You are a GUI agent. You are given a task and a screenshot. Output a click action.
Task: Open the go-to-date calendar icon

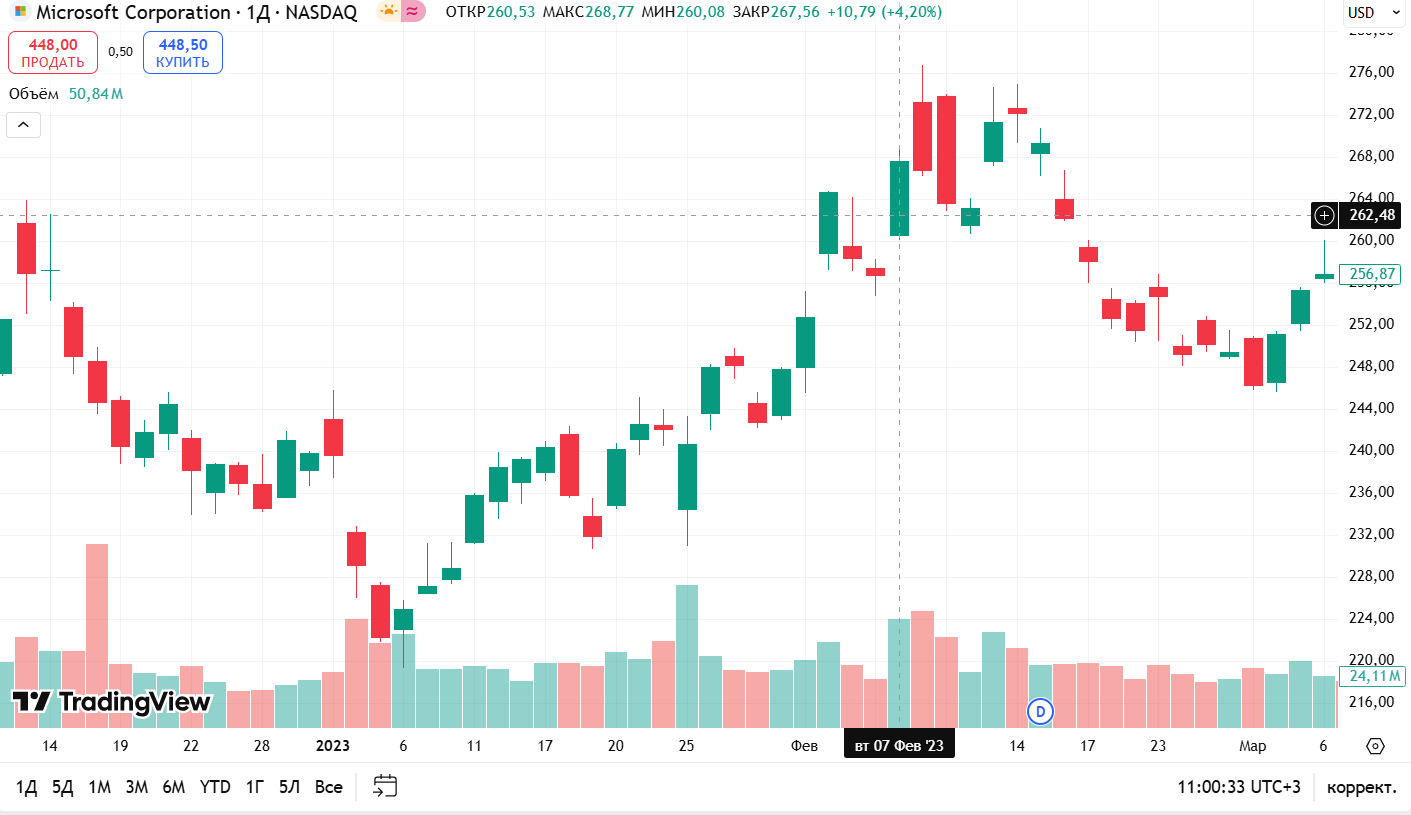385,787
